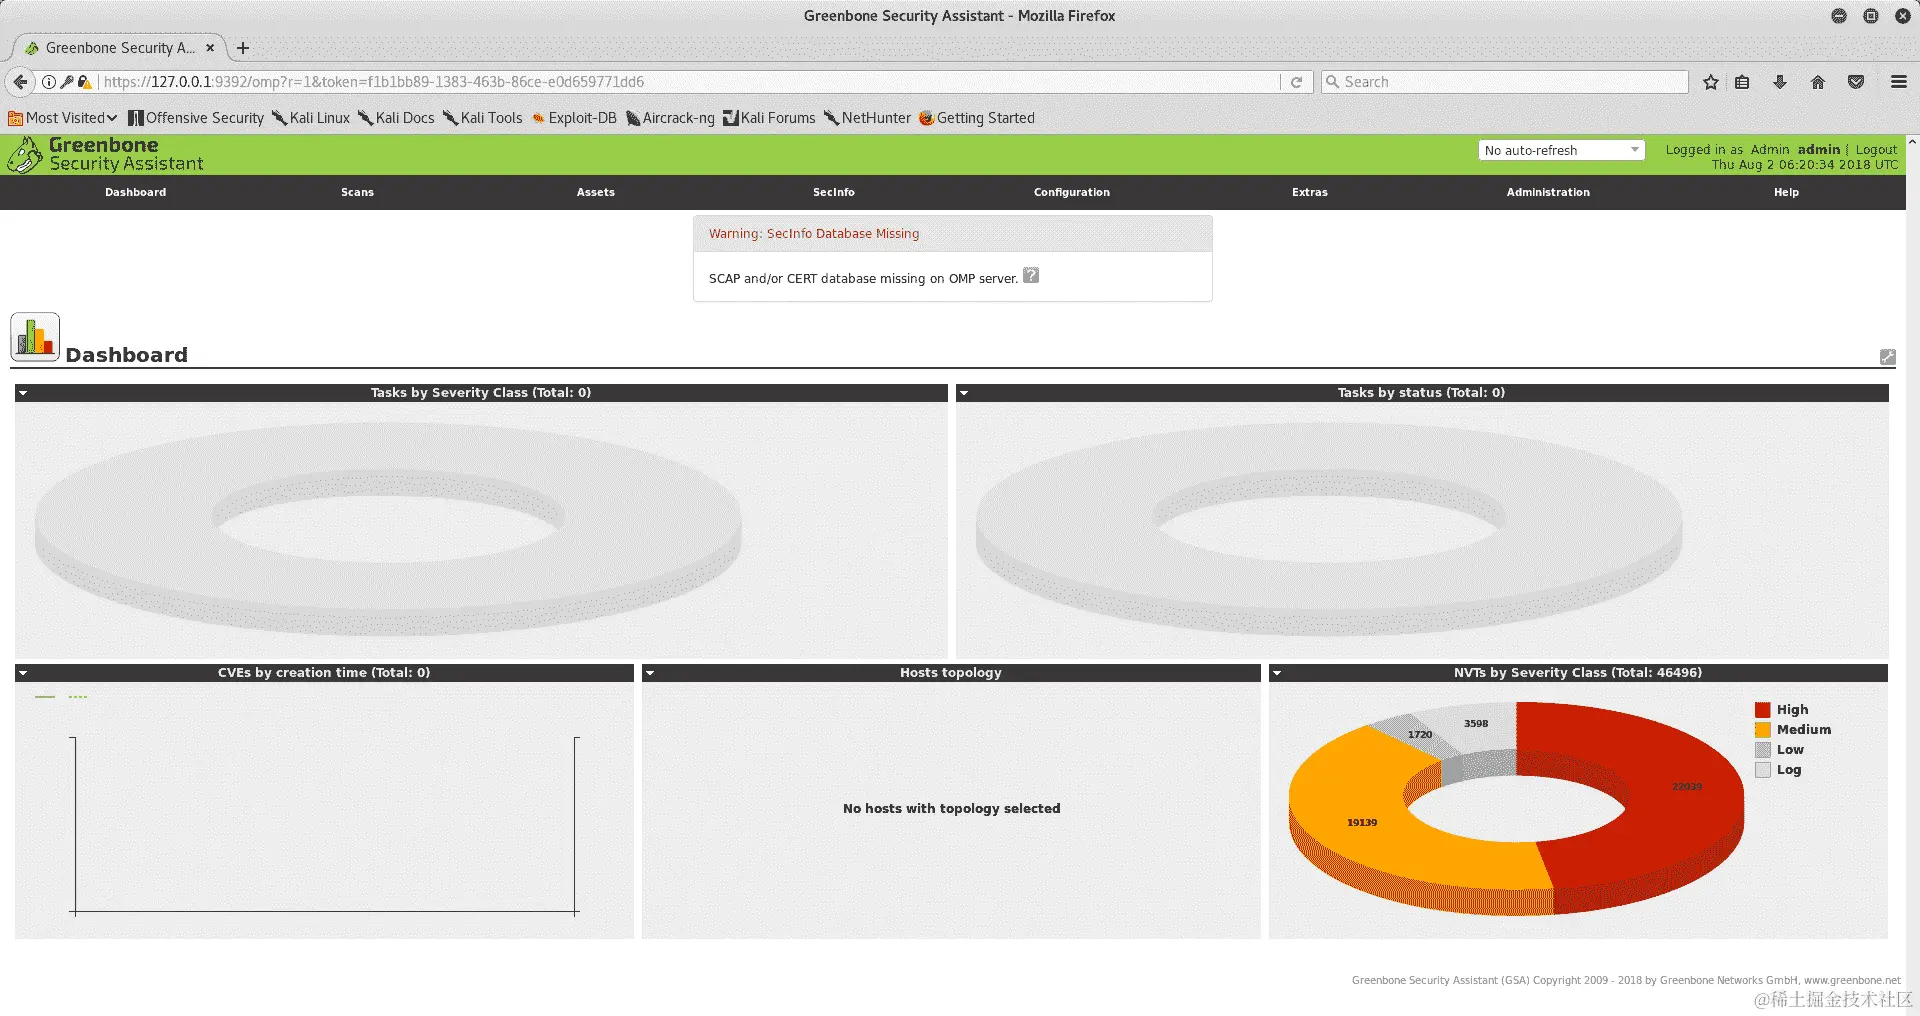Click the Log legend swatch

1763,770
